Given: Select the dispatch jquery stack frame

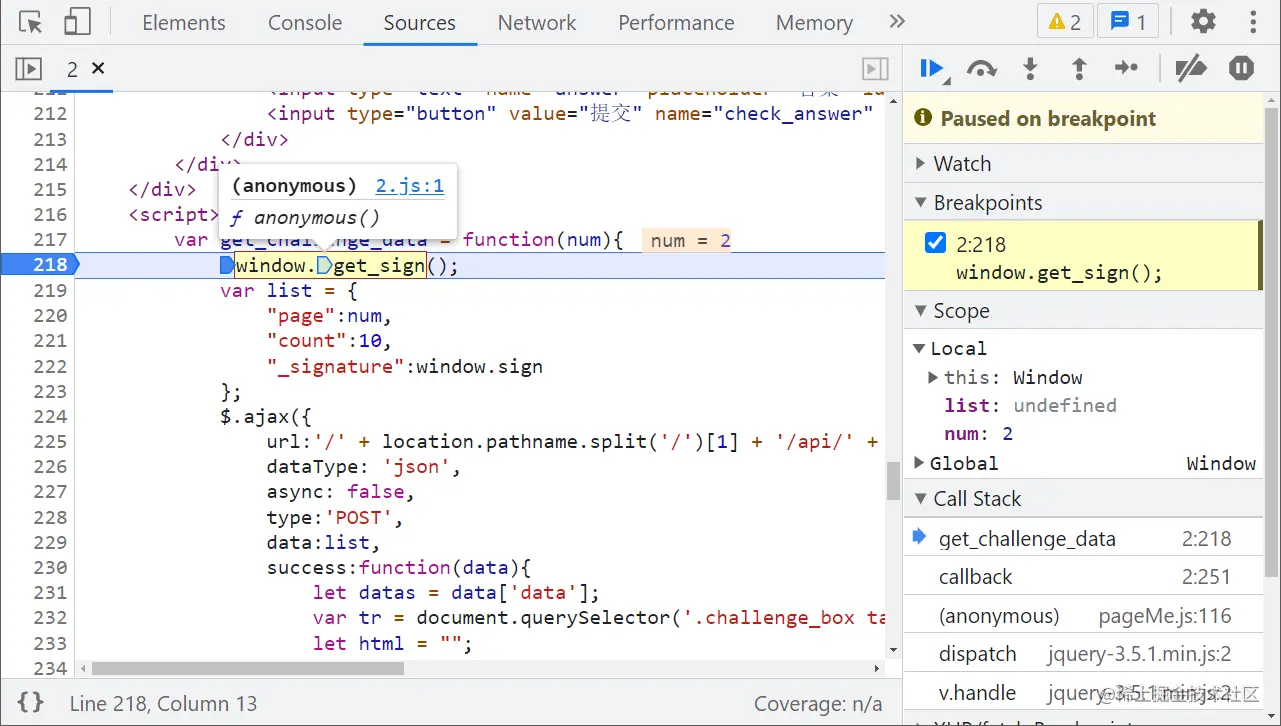Looking at the screenshot, I should (x=1084, y=654).
